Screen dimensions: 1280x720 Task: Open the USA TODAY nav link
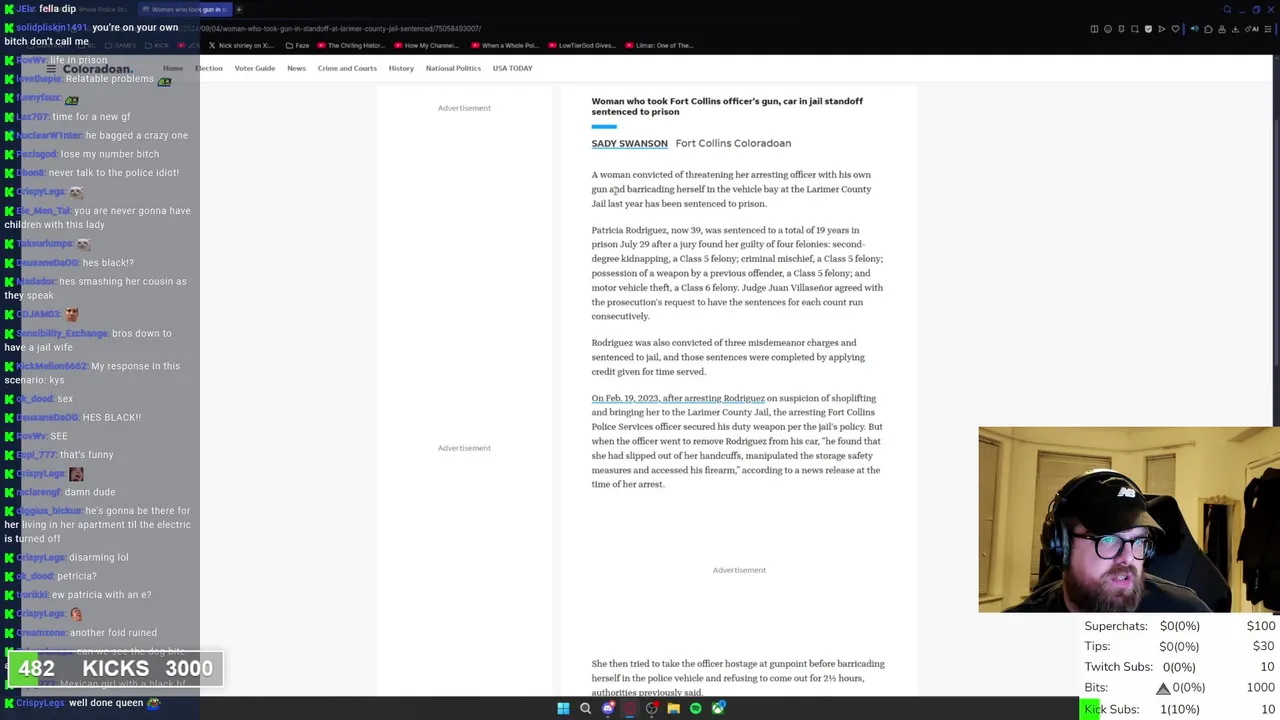[x=512, y=68]
